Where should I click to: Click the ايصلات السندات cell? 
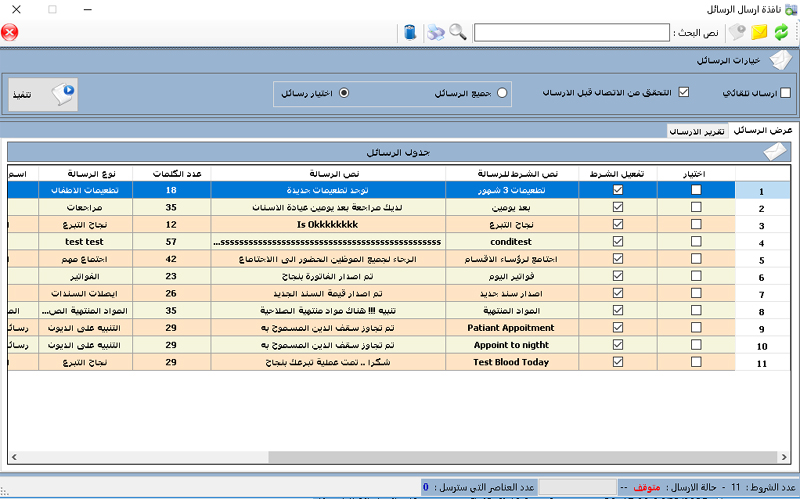[x=85, y=293]
